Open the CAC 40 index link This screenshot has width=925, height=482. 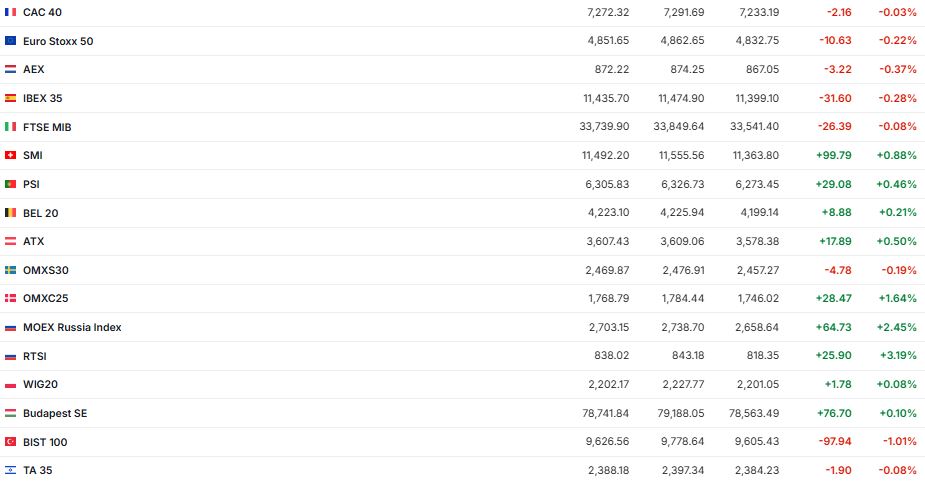pyautogui.click(x=42, y=12)
